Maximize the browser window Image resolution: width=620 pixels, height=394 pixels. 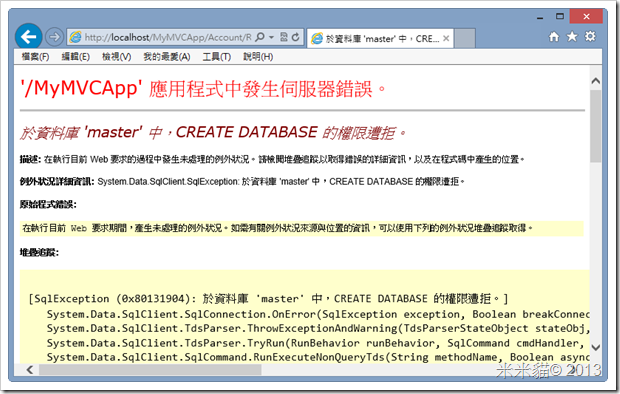point(560,17)
